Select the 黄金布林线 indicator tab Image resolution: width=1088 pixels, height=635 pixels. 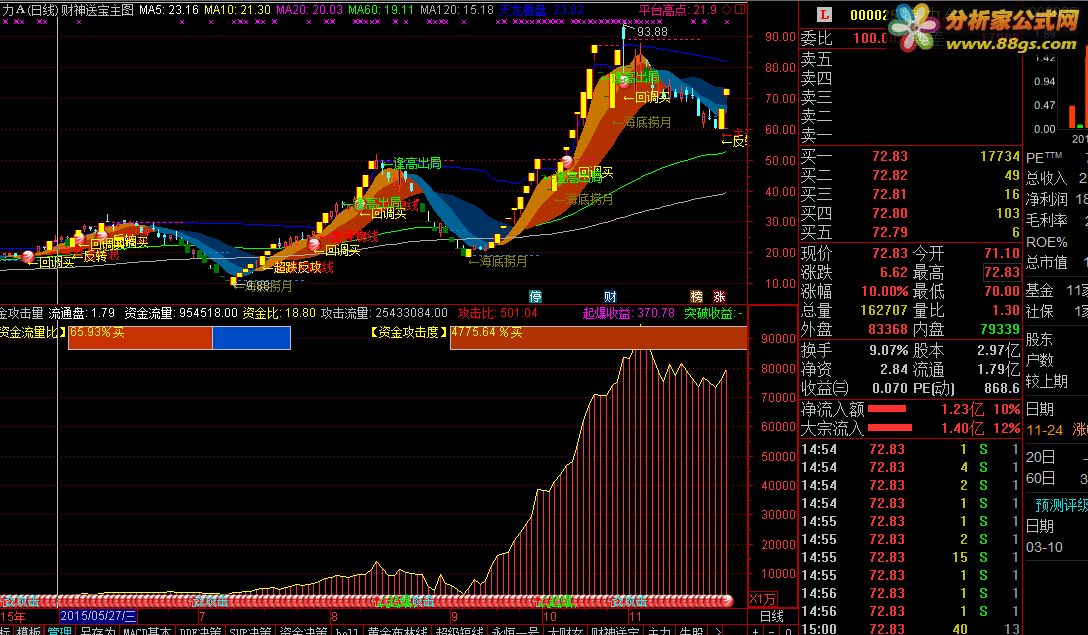397,630
